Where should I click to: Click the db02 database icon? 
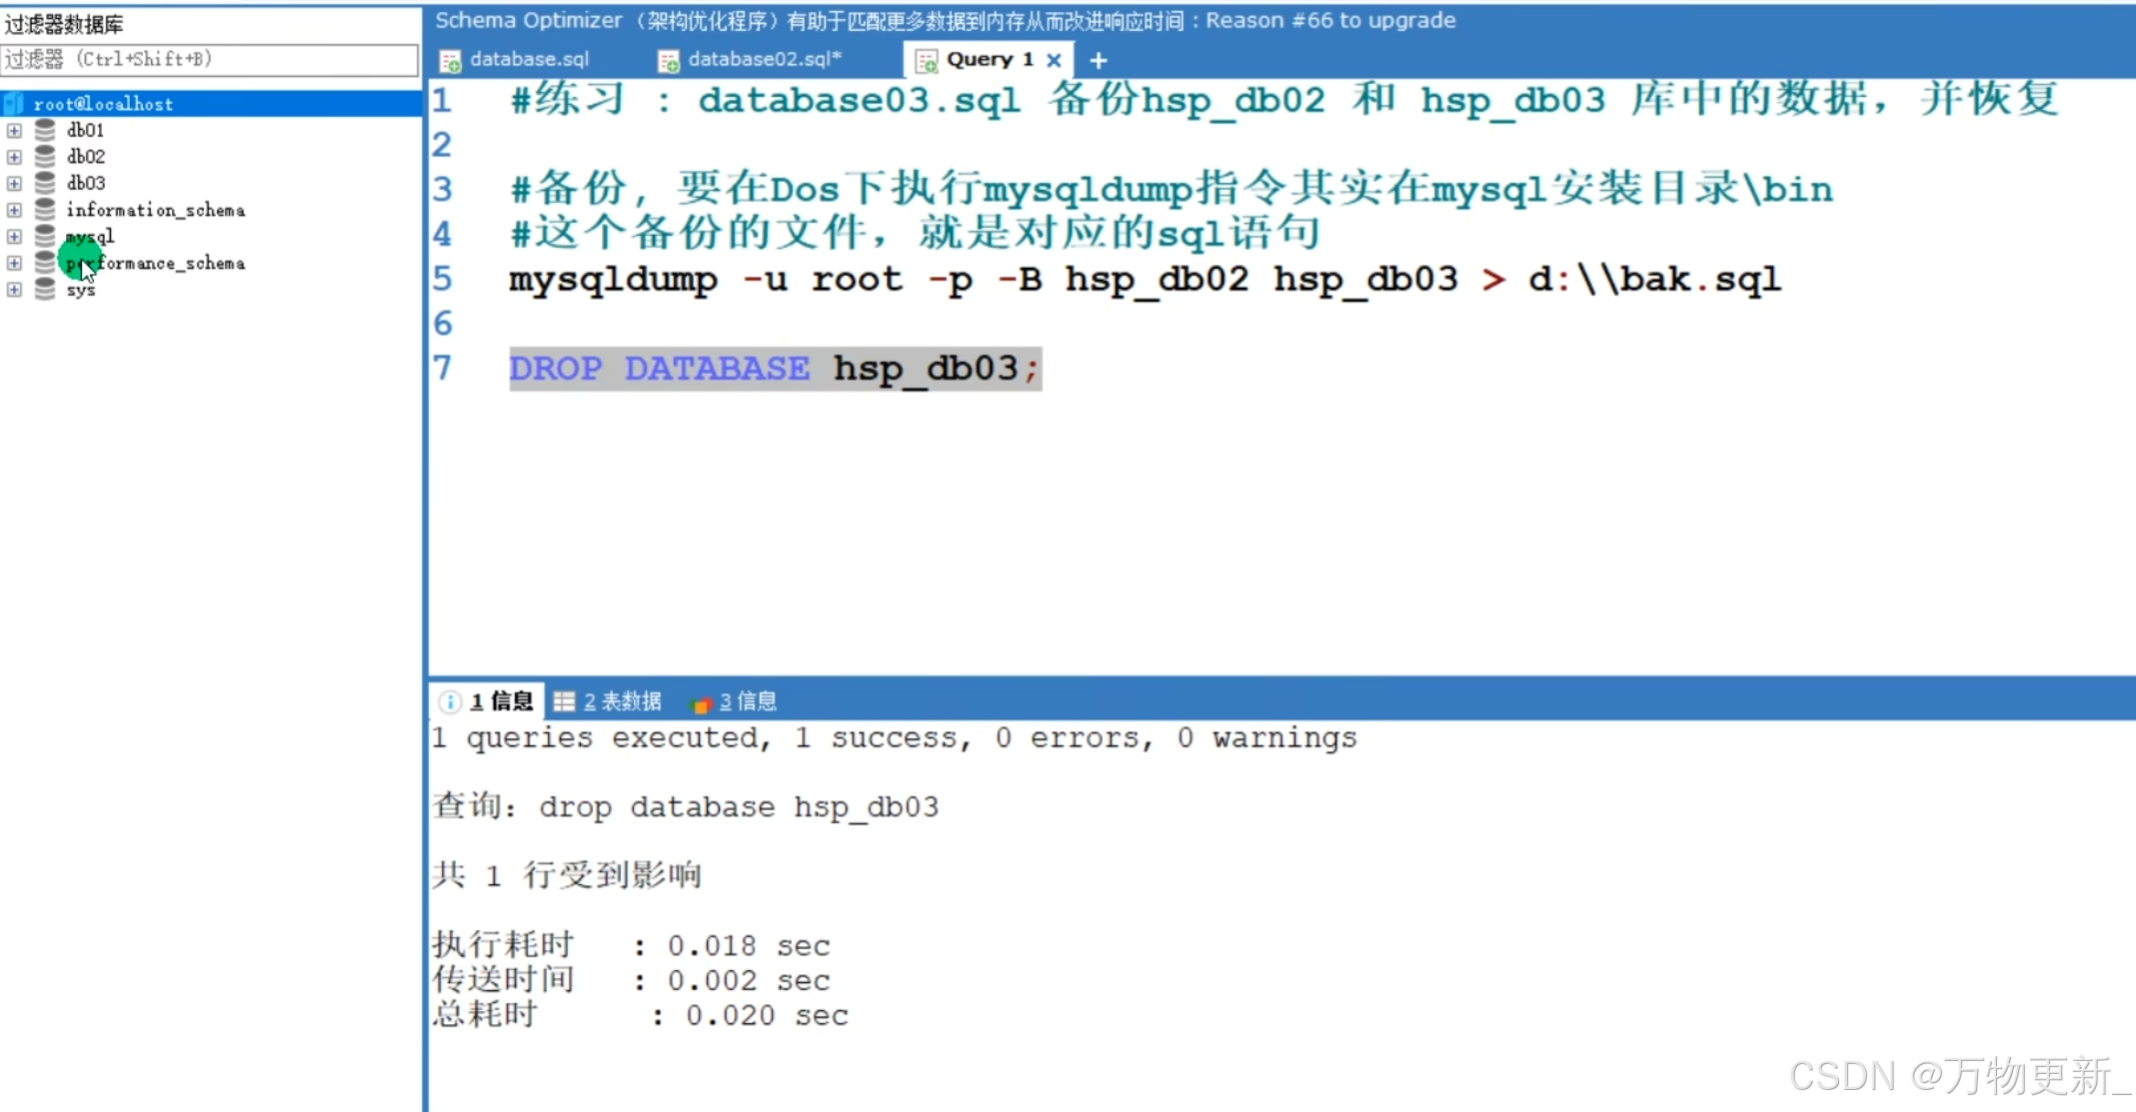pos(45,157)
